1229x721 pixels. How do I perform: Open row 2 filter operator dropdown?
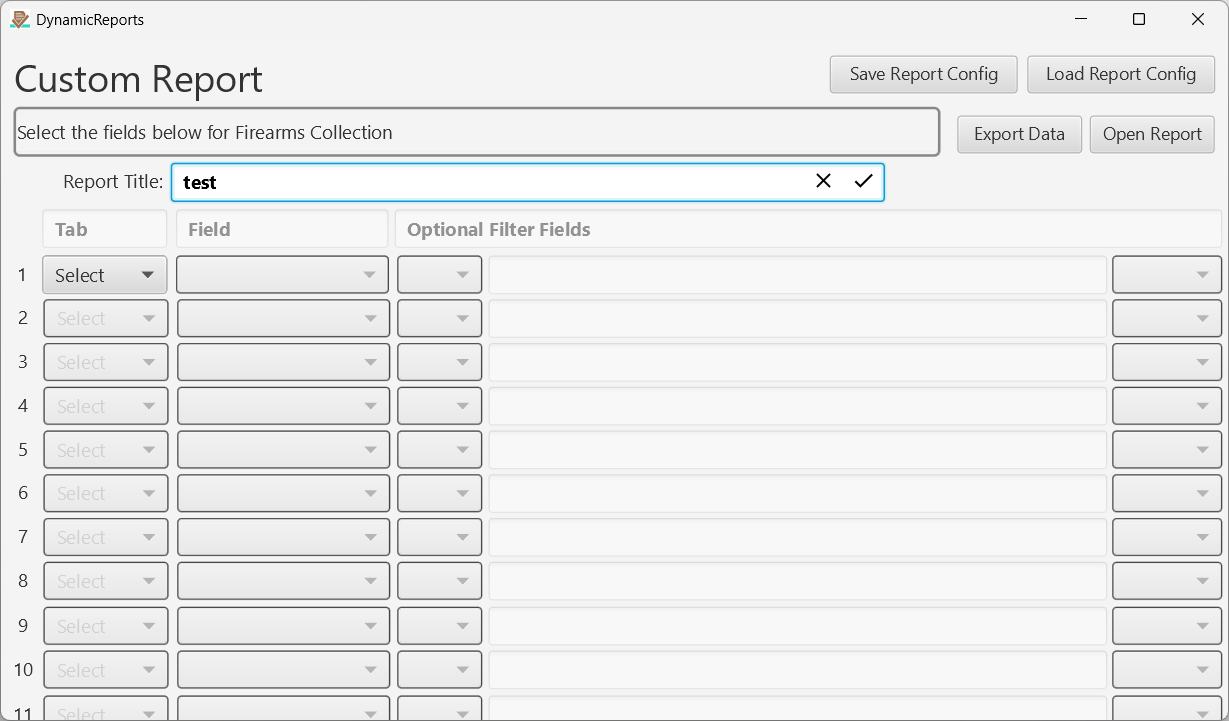coord(439,318)
